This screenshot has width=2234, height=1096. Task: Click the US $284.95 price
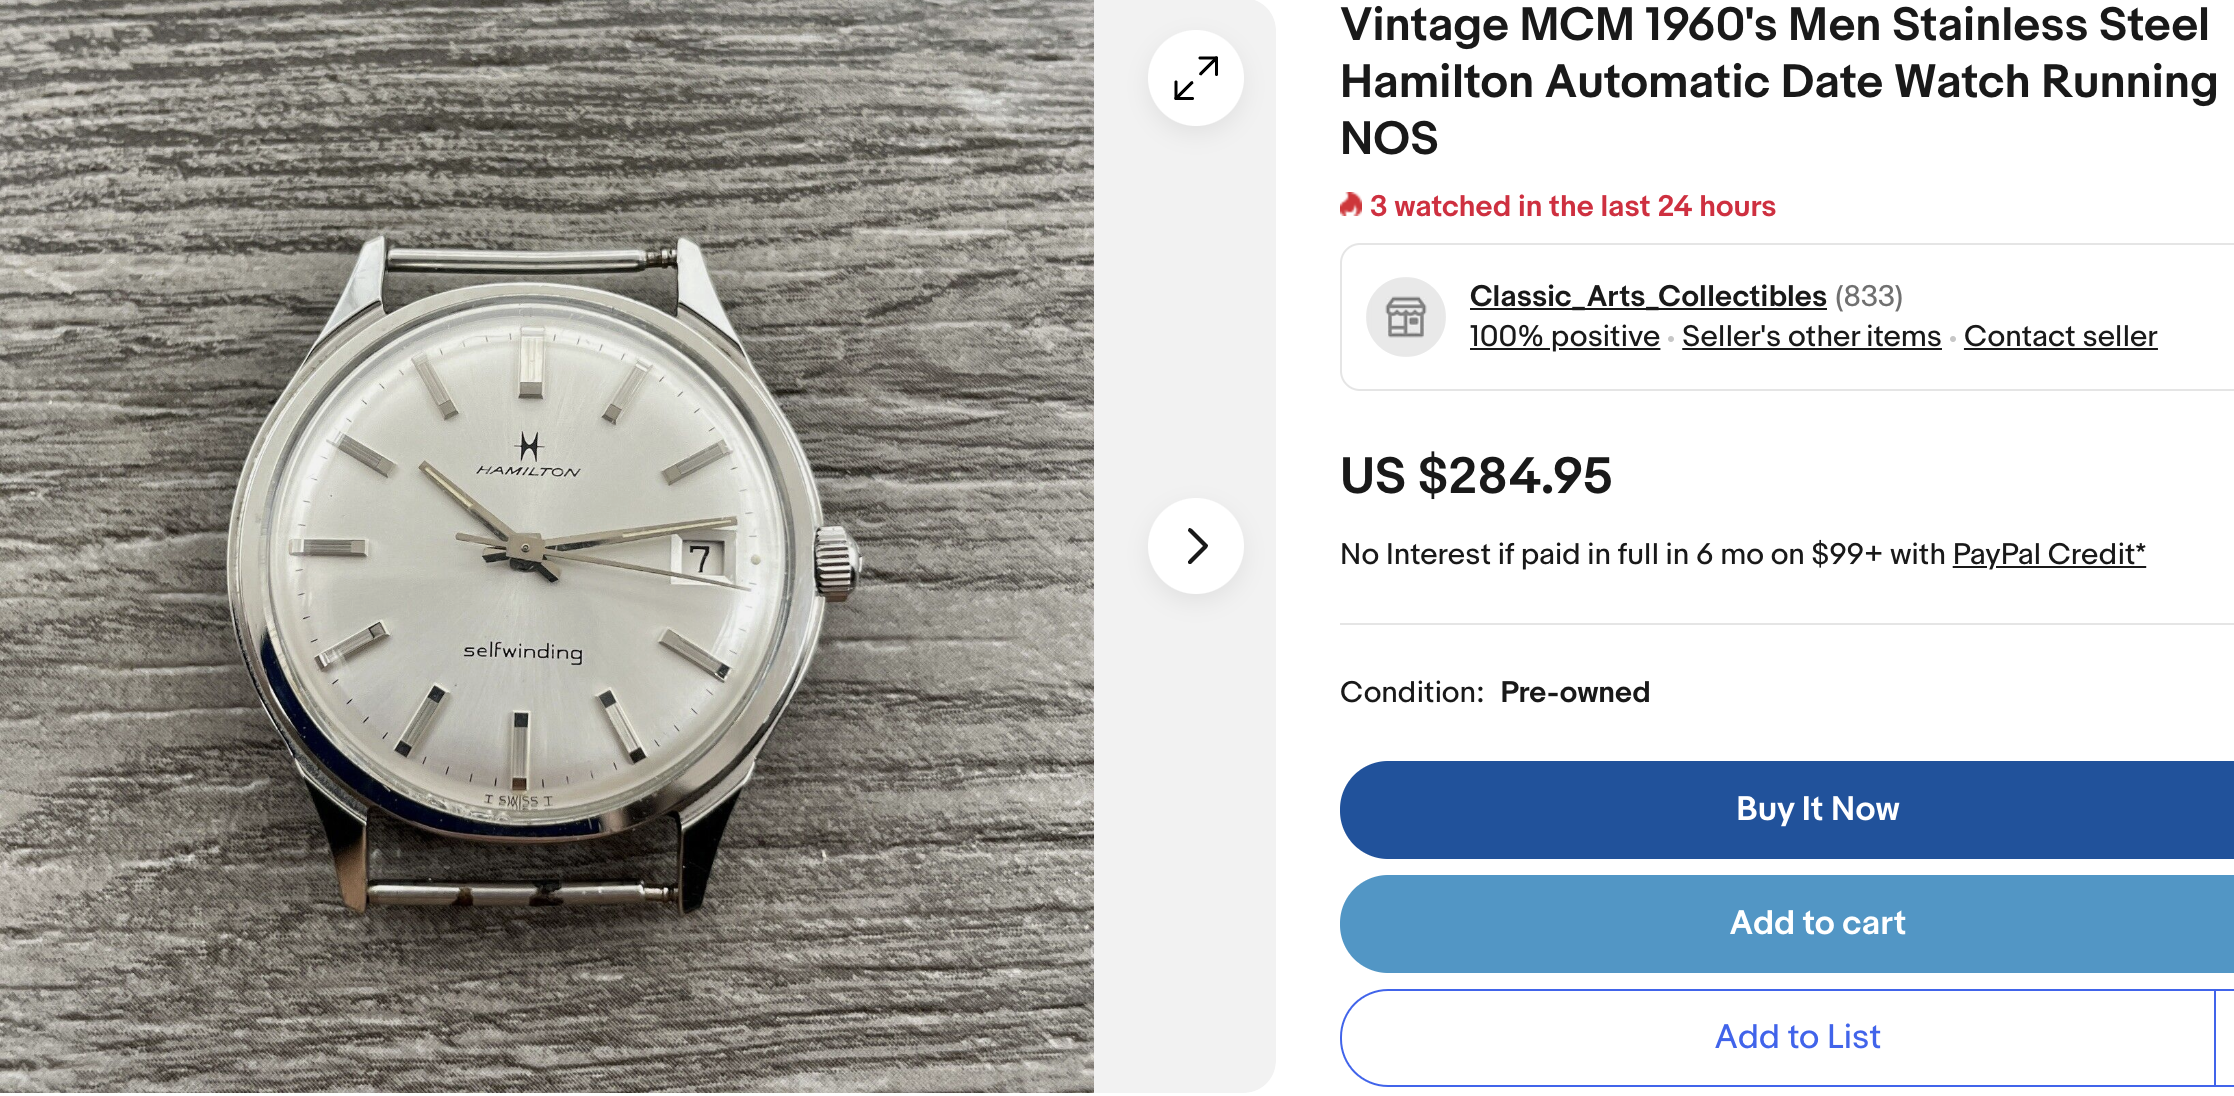tap(1475, 476)
